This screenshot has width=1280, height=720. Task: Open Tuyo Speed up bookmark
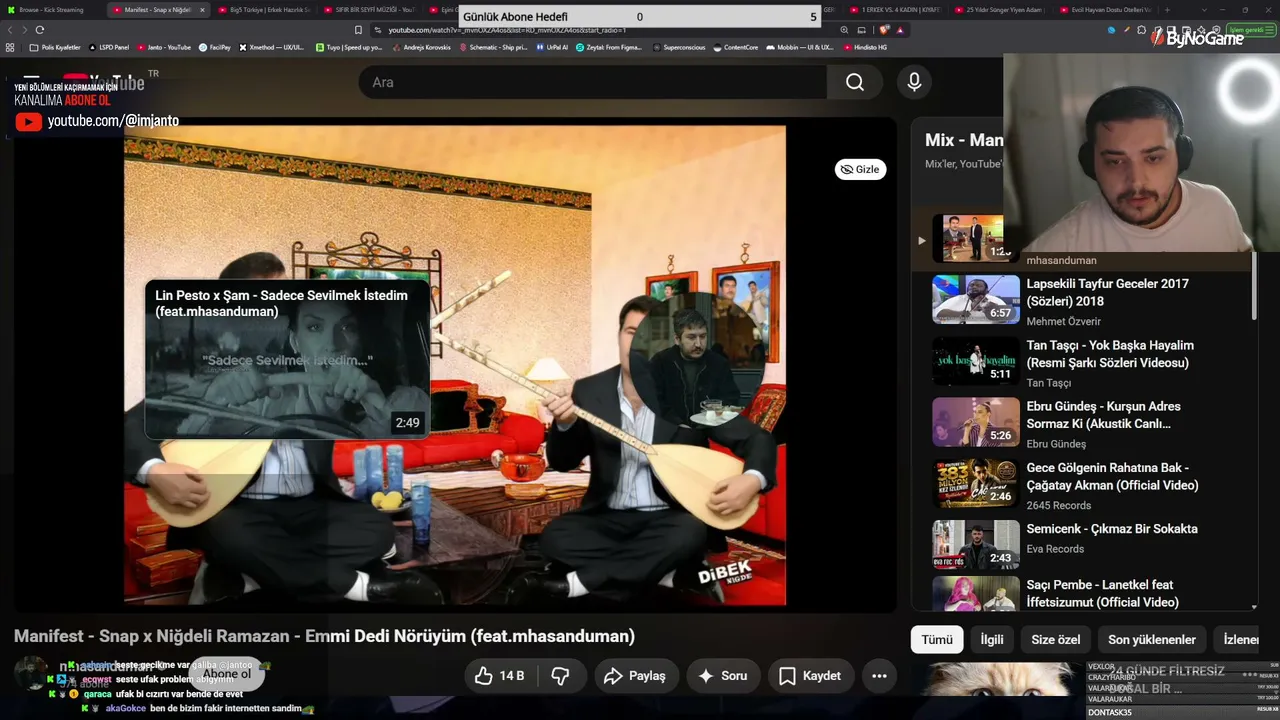[349, 47]
